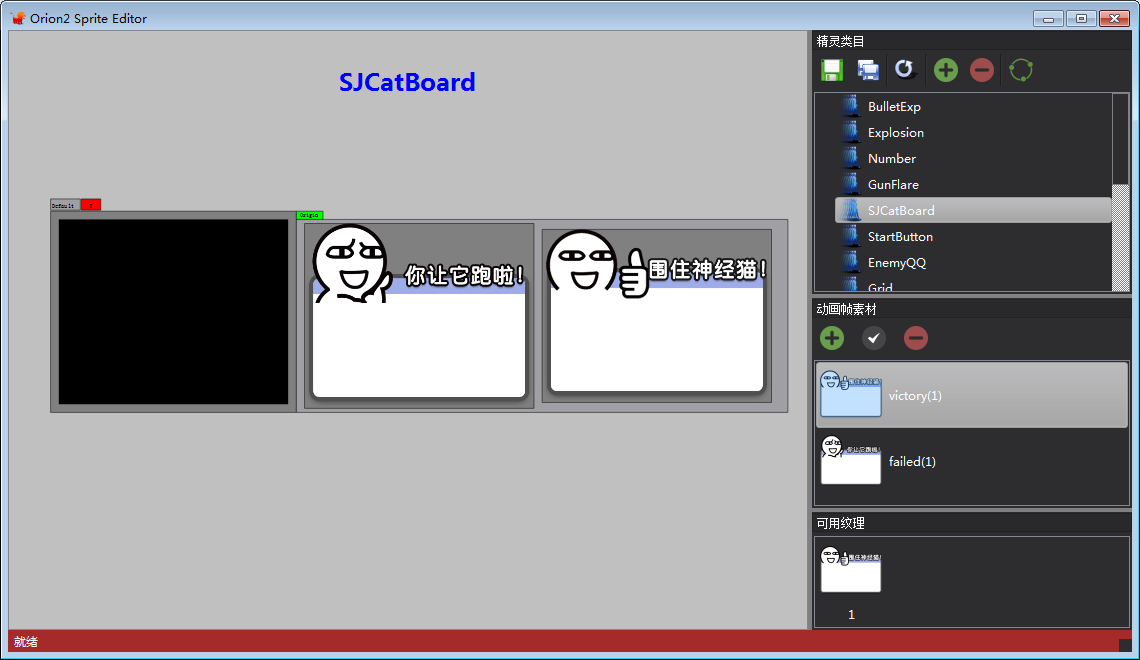
Task: Confirm animation with the checkmark icon
Action: [874, 338]
